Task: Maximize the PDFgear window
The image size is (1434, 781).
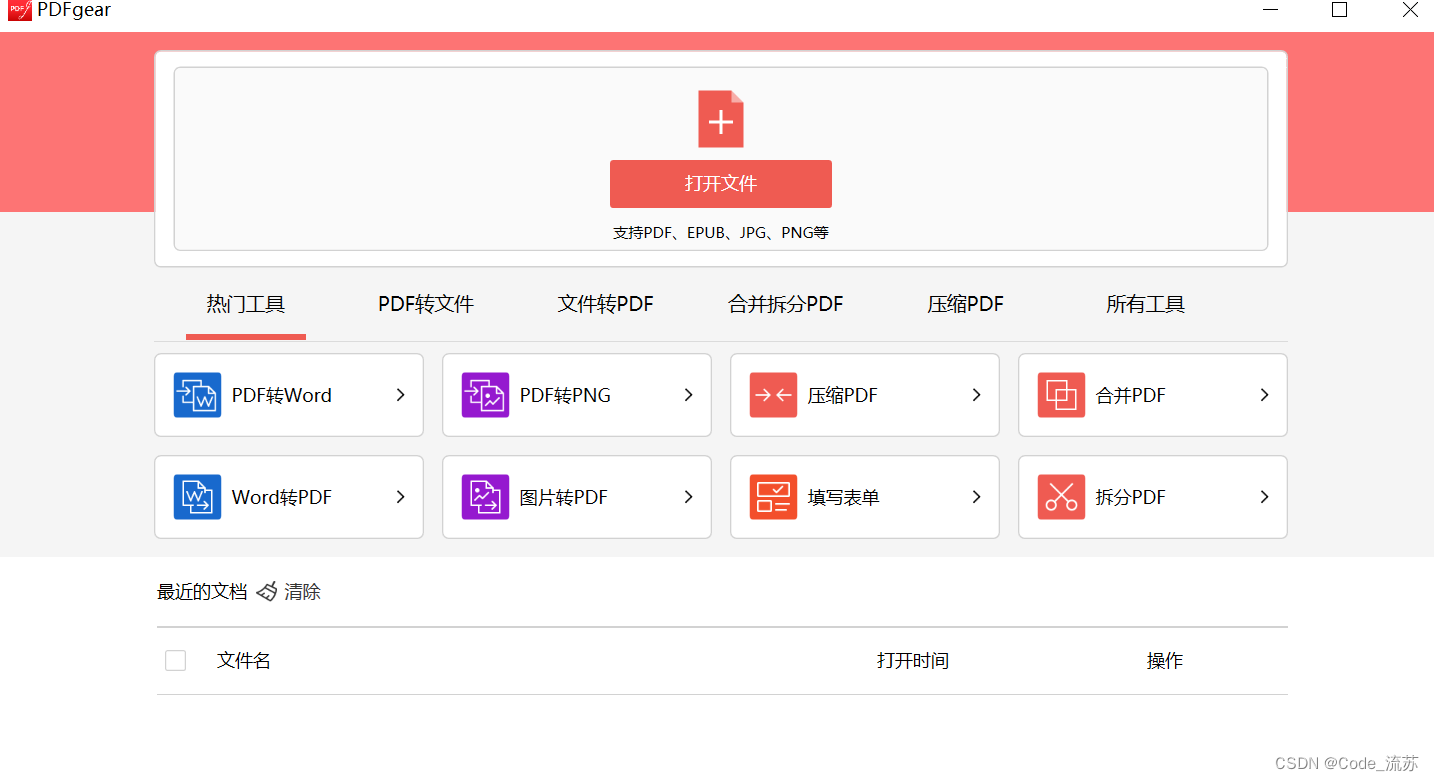Action: tap(1339, 10)
